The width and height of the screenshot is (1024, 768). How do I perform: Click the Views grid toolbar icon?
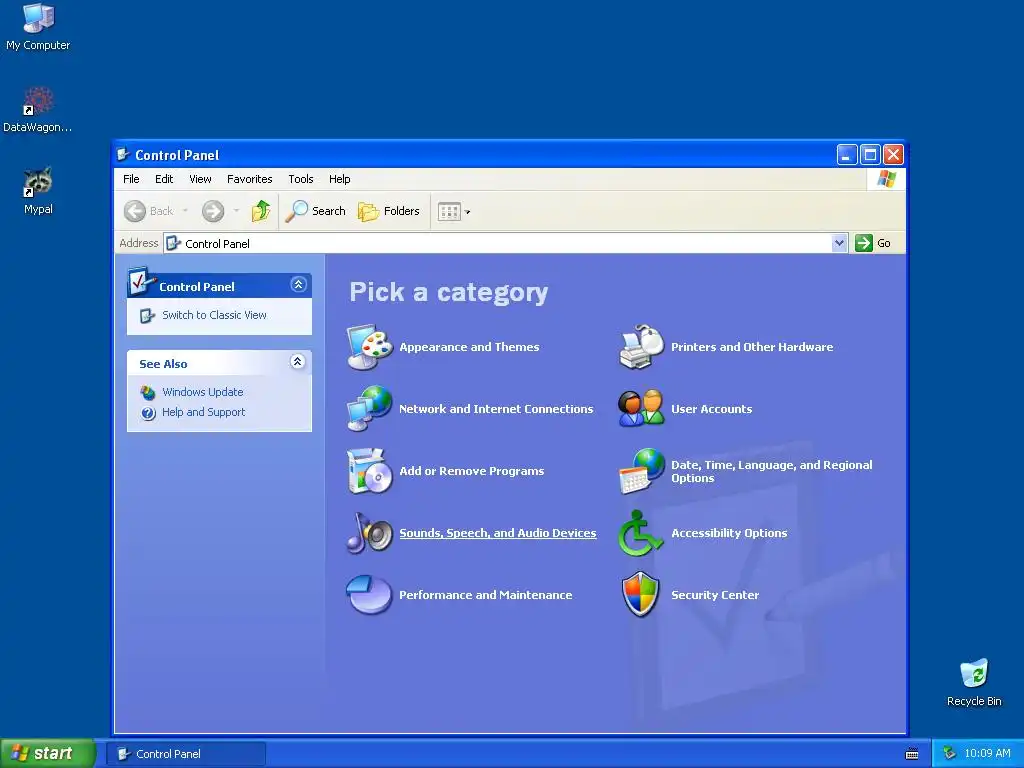(449, 212)
